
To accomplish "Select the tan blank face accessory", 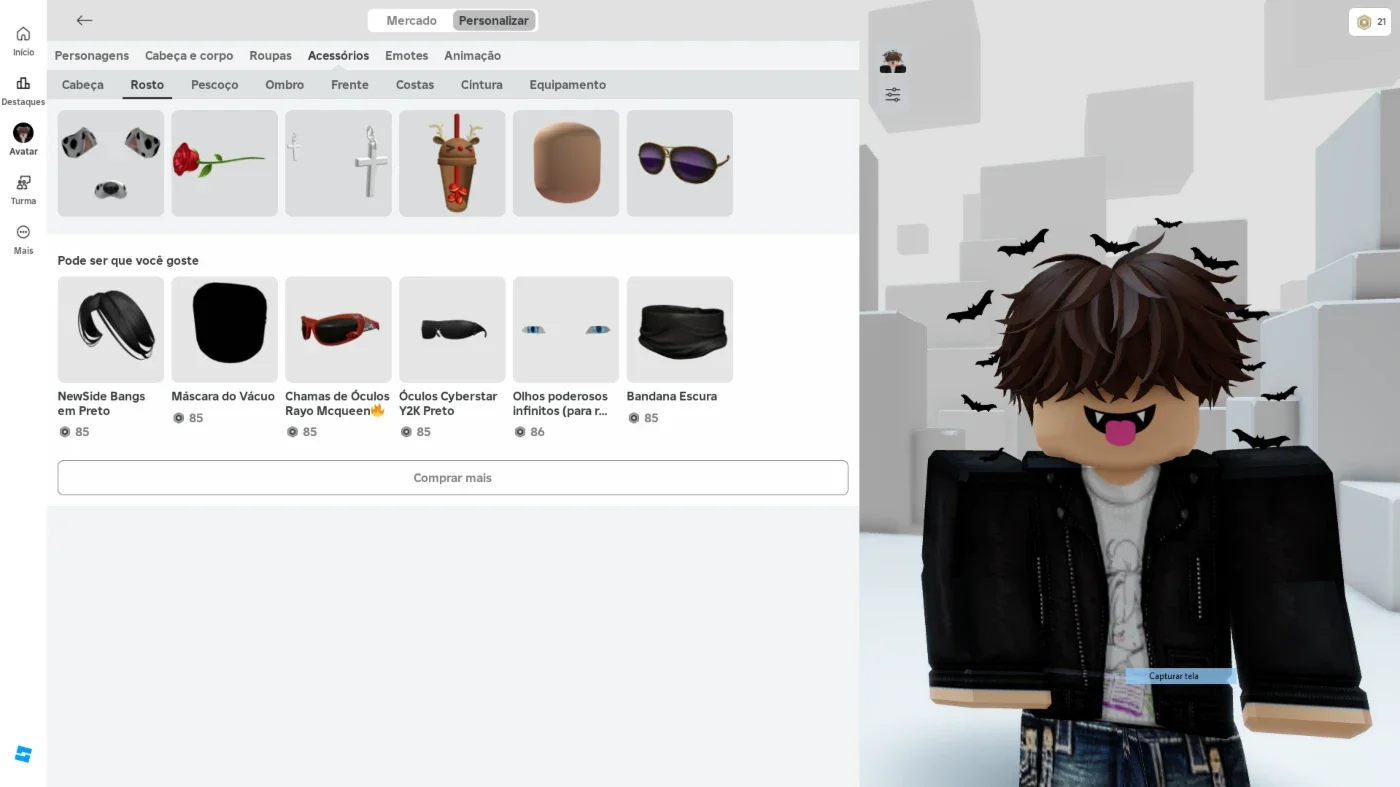I will pyautogui.click(x=566, y=163).
